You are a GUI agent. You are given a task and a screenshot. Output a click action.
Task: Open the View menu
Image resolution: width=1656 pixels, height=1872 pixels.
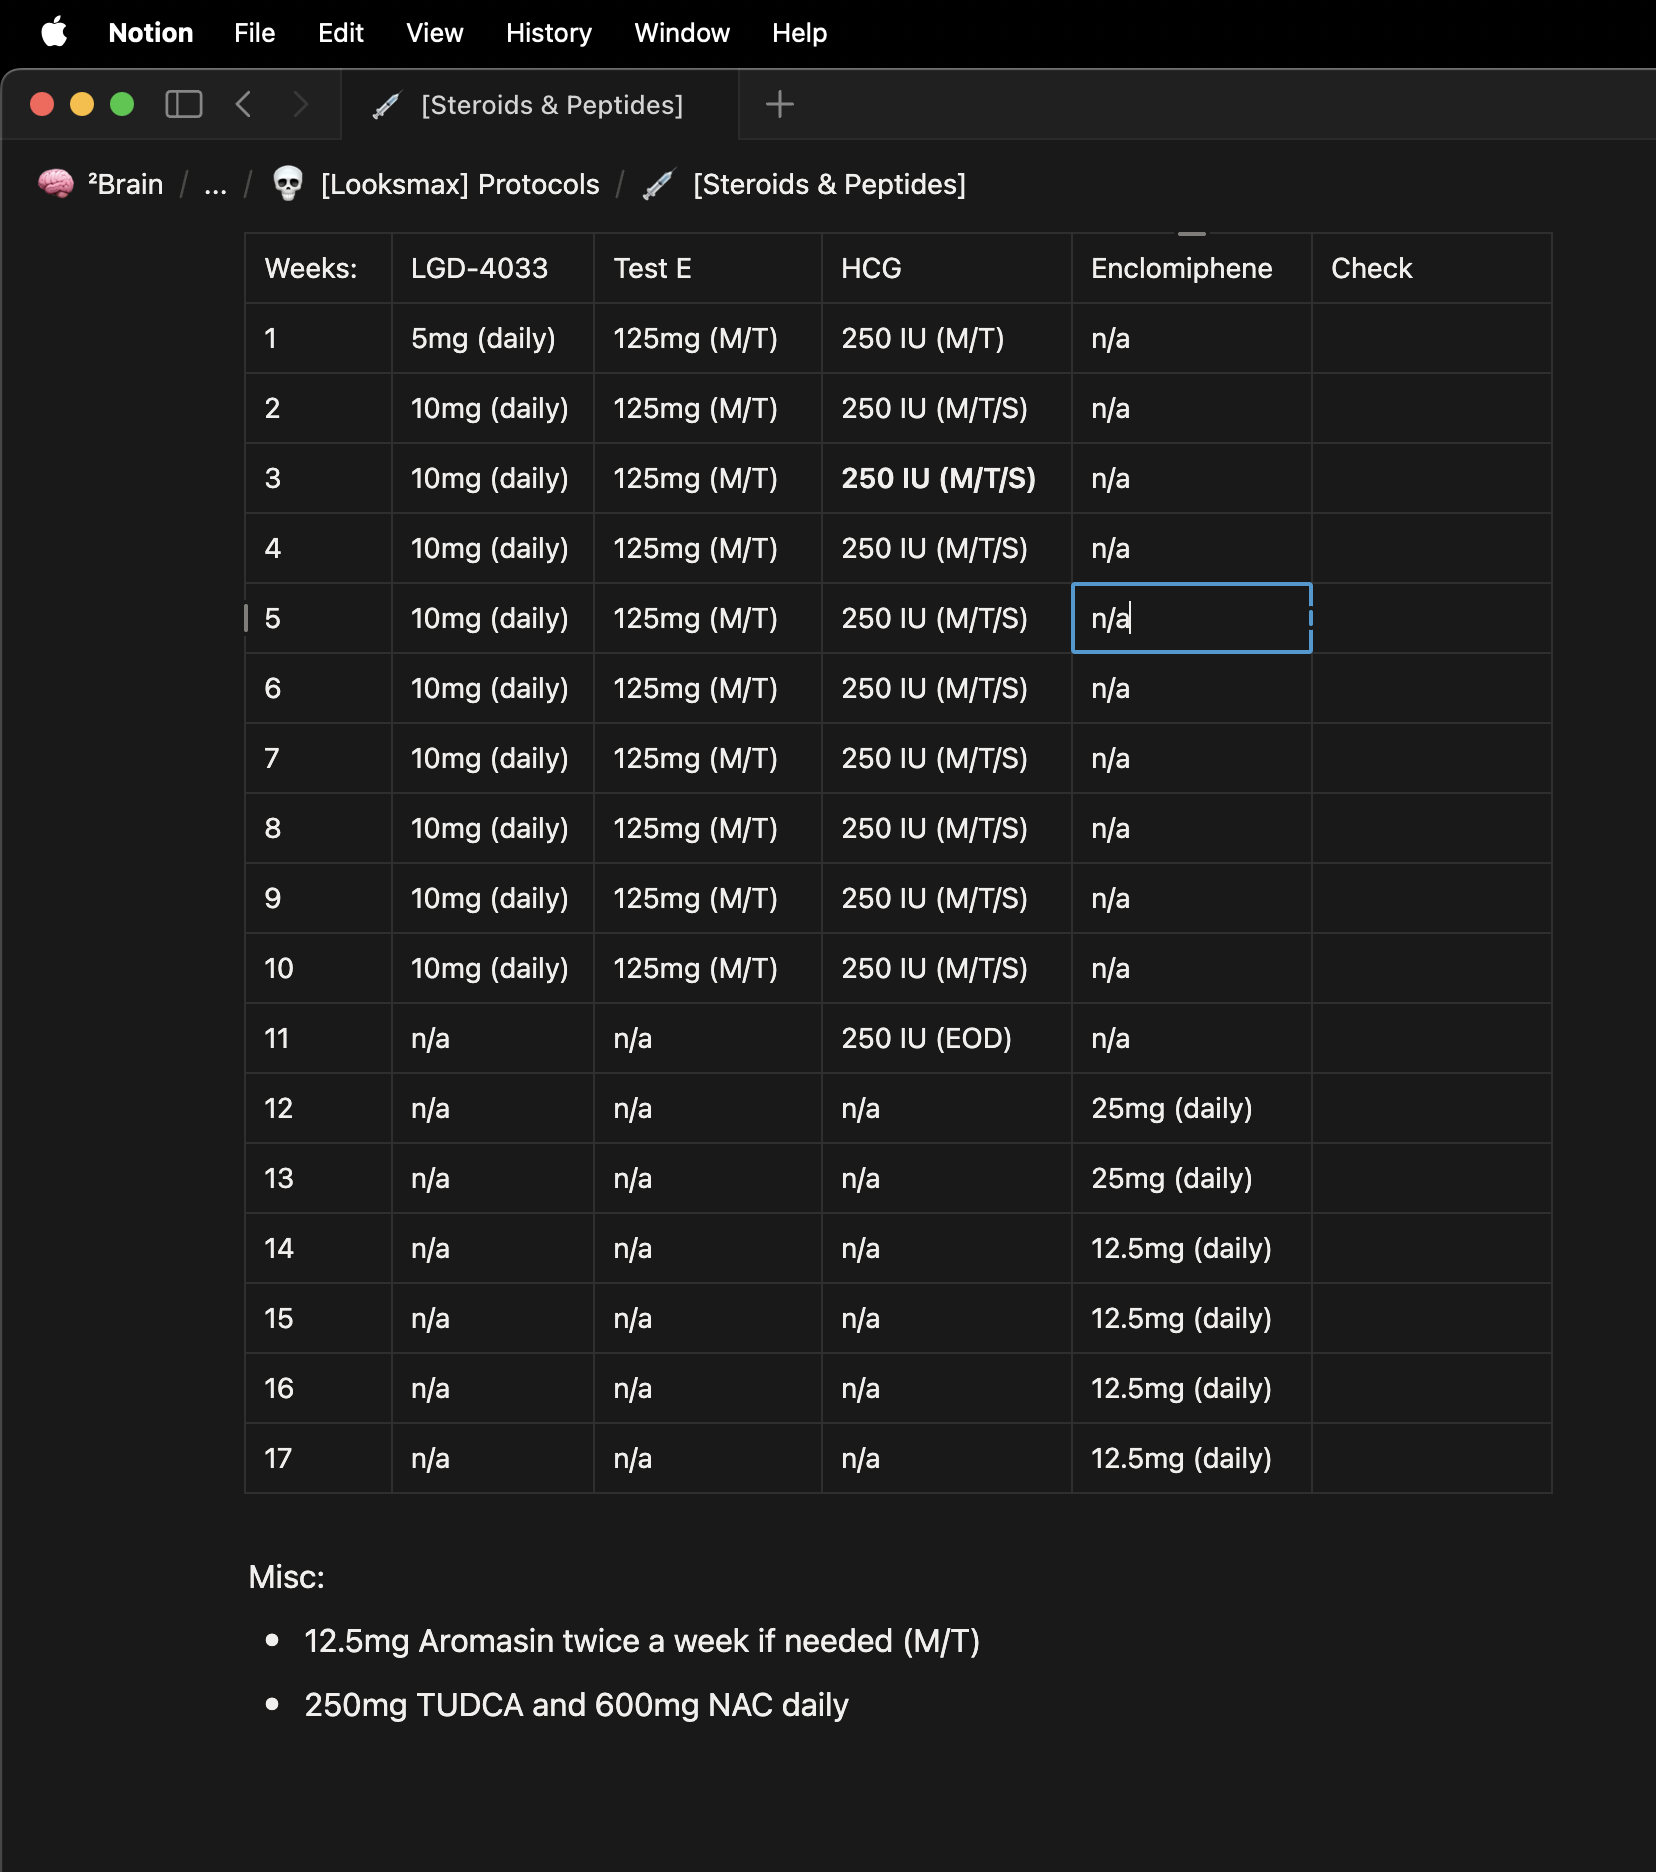click(x=434, y=32)
